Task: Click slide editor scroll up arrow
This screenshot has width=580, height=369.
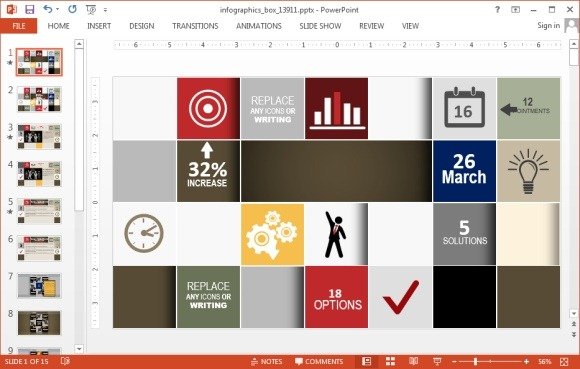Action: tap(574, 44)
